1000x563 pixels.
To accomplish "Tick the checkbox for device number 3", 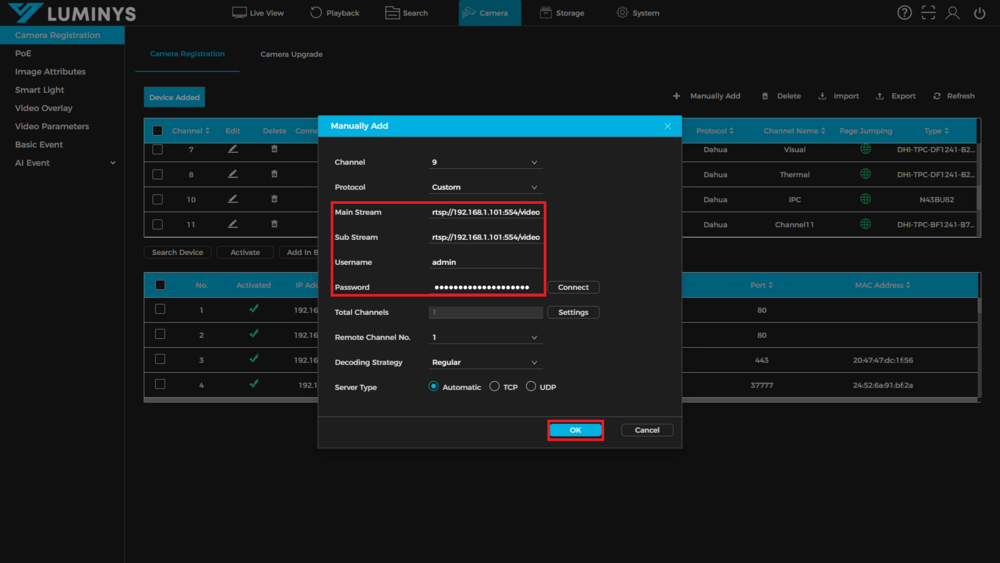I will point(160,359).
